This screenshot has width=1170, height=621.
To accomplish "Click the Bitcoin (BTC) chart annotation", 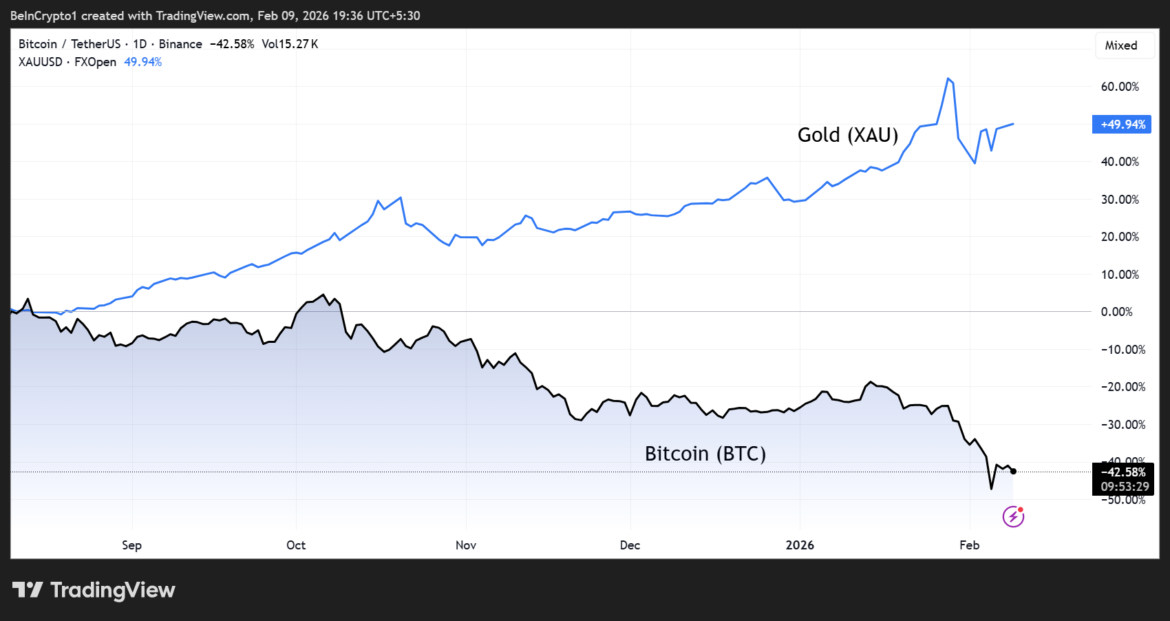I will click(706, 453).
